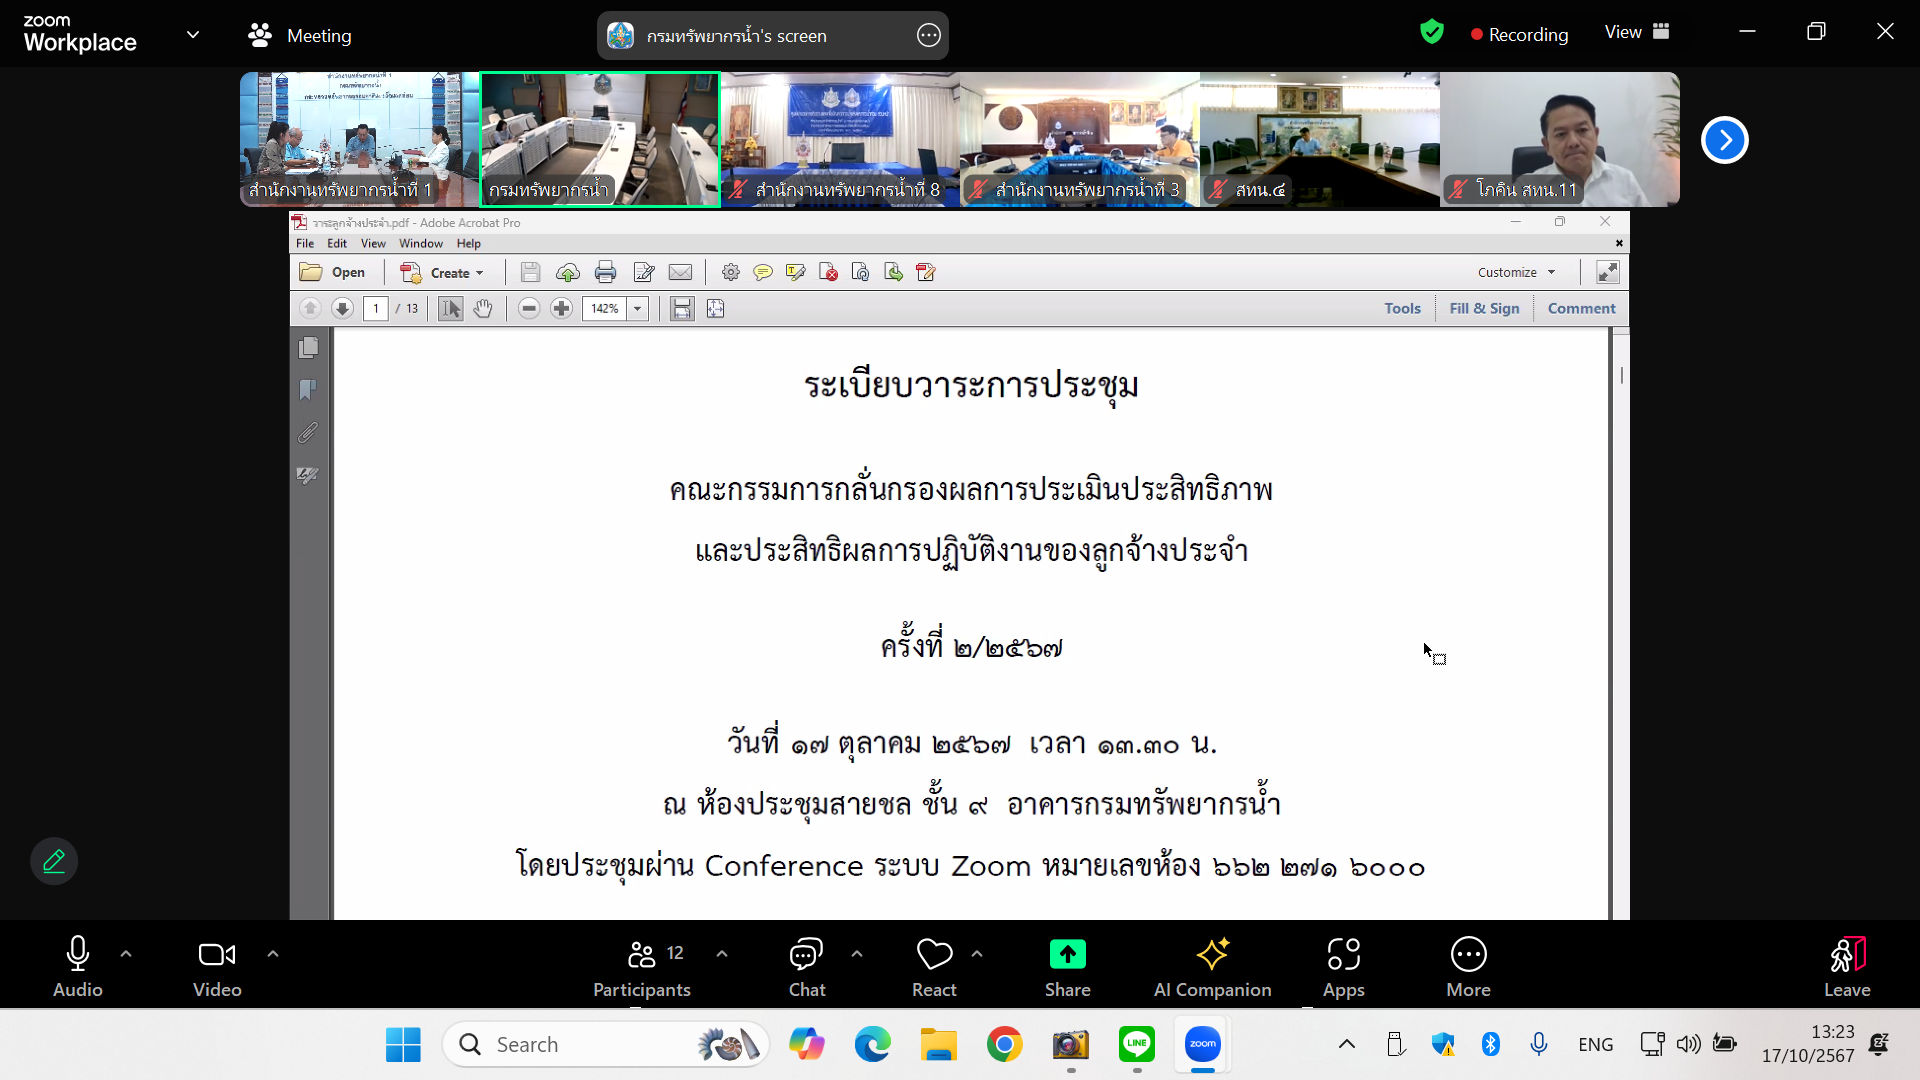Open screen share options ellipsis menu
The width and height of the screenshot is (1920, 1080).
(x=928, y=36)
